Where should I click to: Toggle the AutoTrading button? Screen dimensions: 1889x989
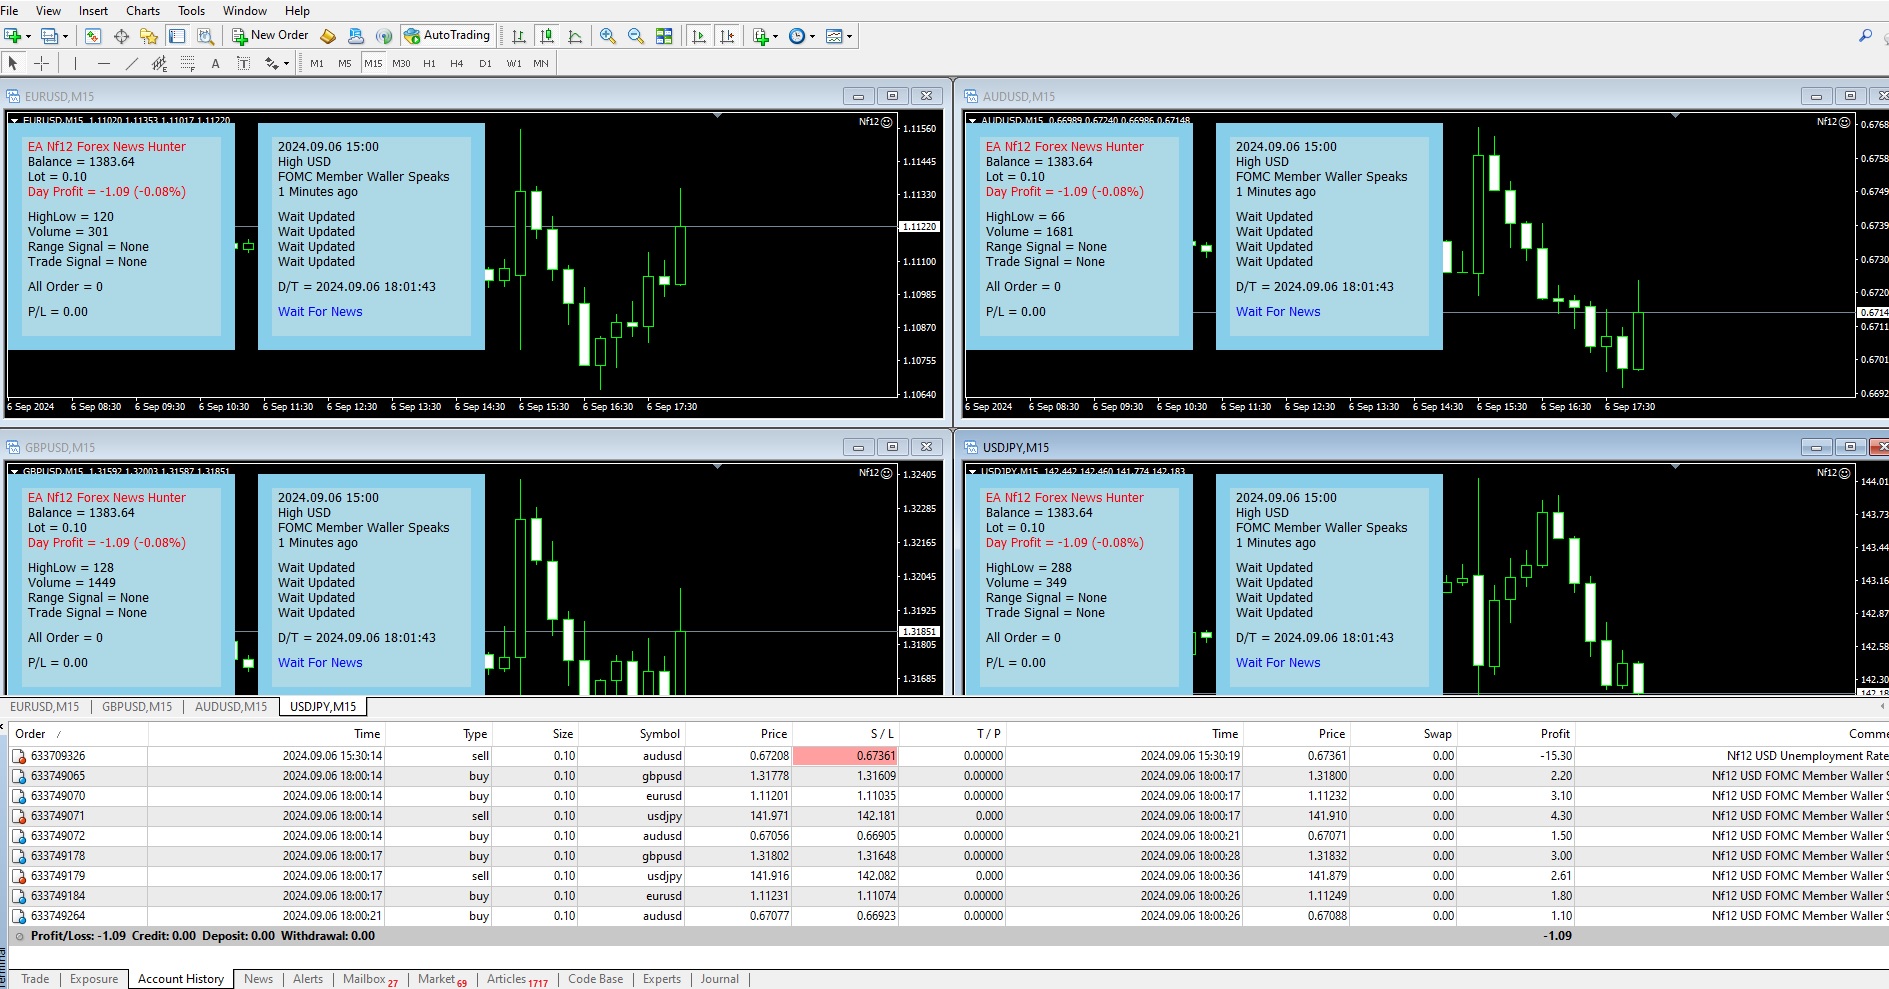coord(447,35)
